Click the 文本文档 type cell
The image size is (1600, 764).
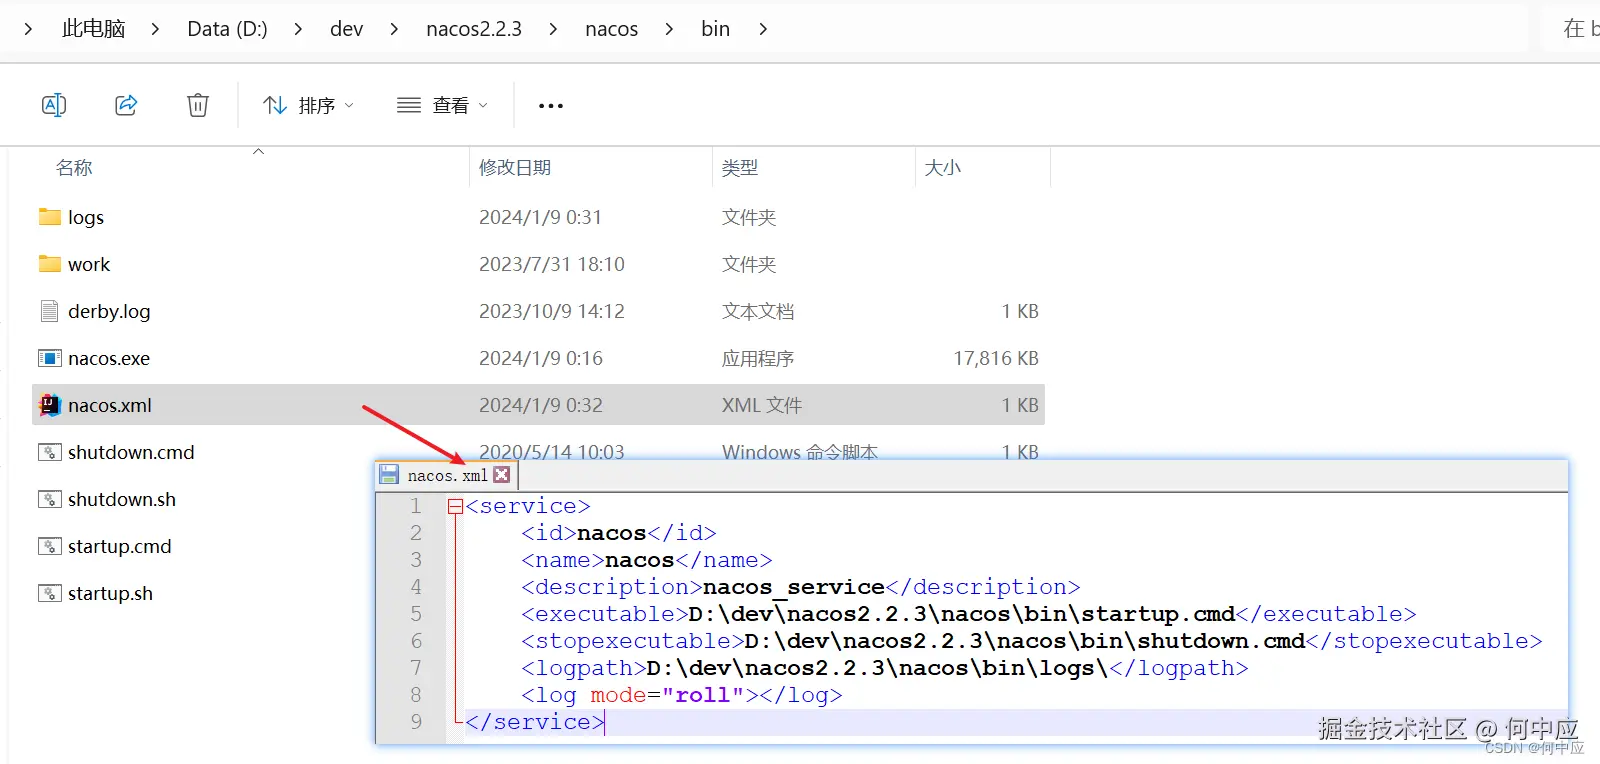[x=758, y=311]
